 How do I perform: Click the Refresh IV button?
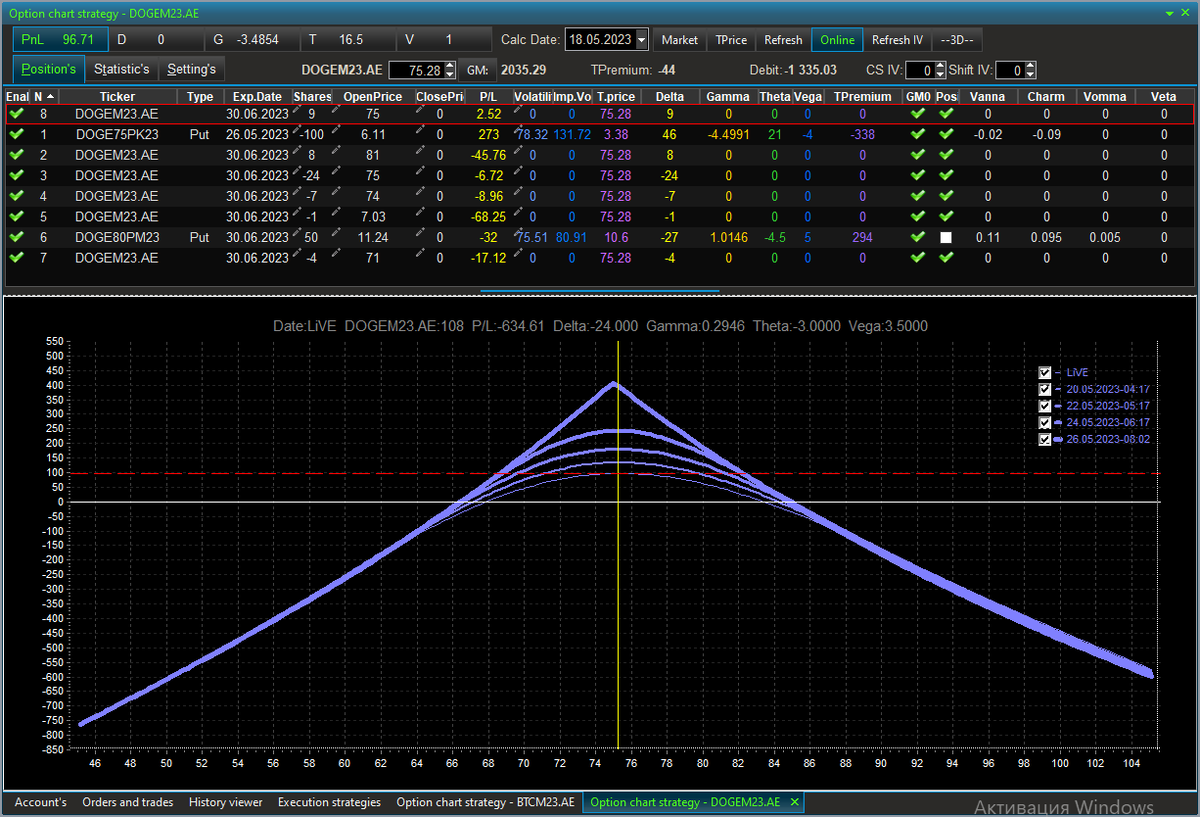click(897, 40)
